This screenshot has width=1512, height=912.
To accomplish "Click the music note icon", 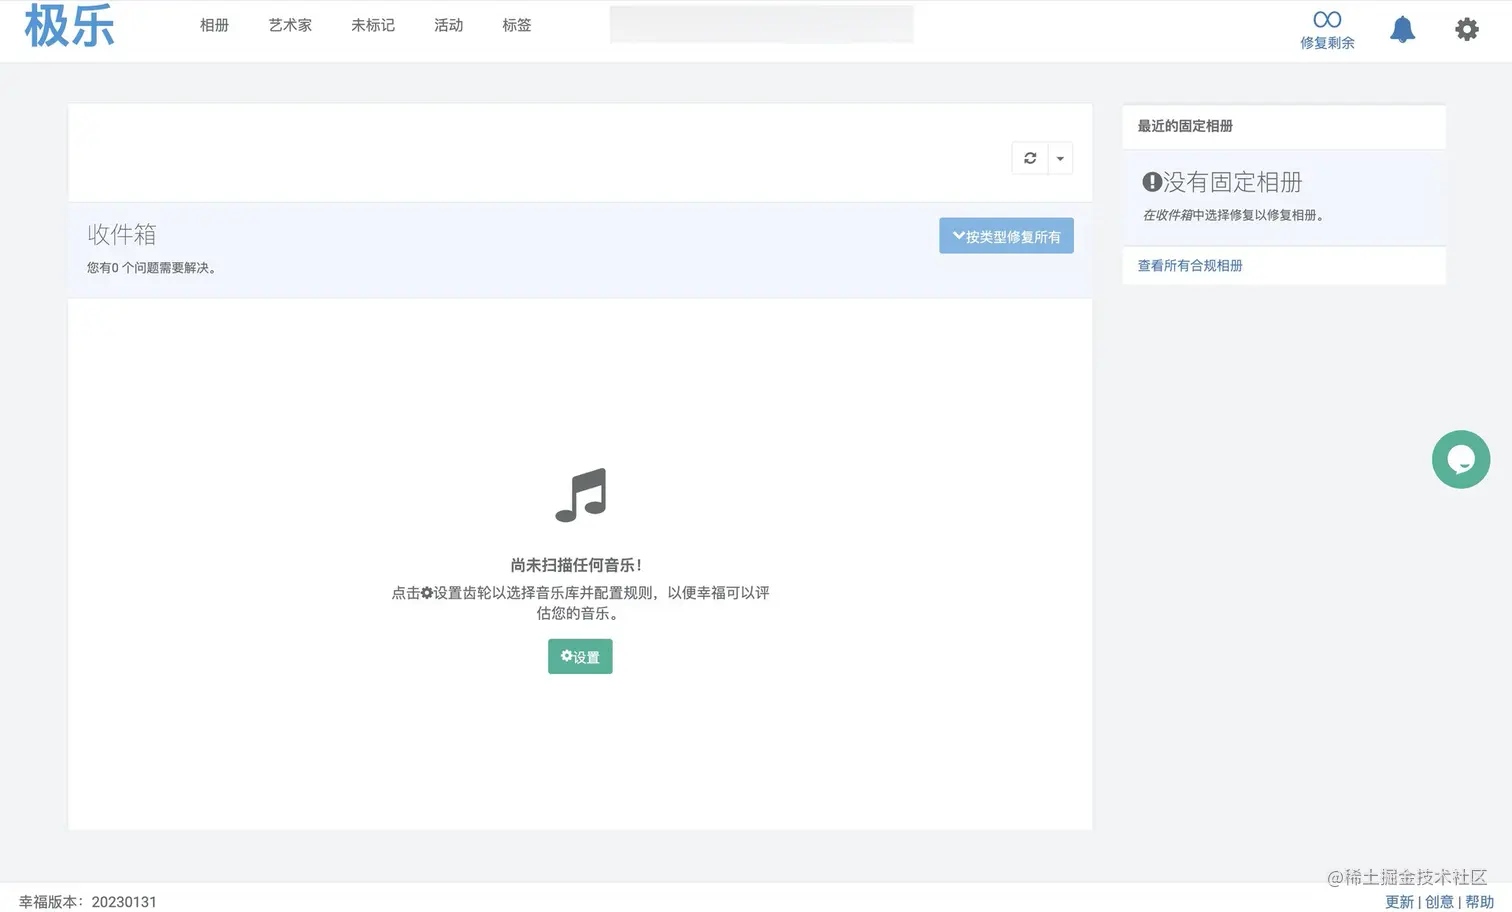I will (581, 495).
